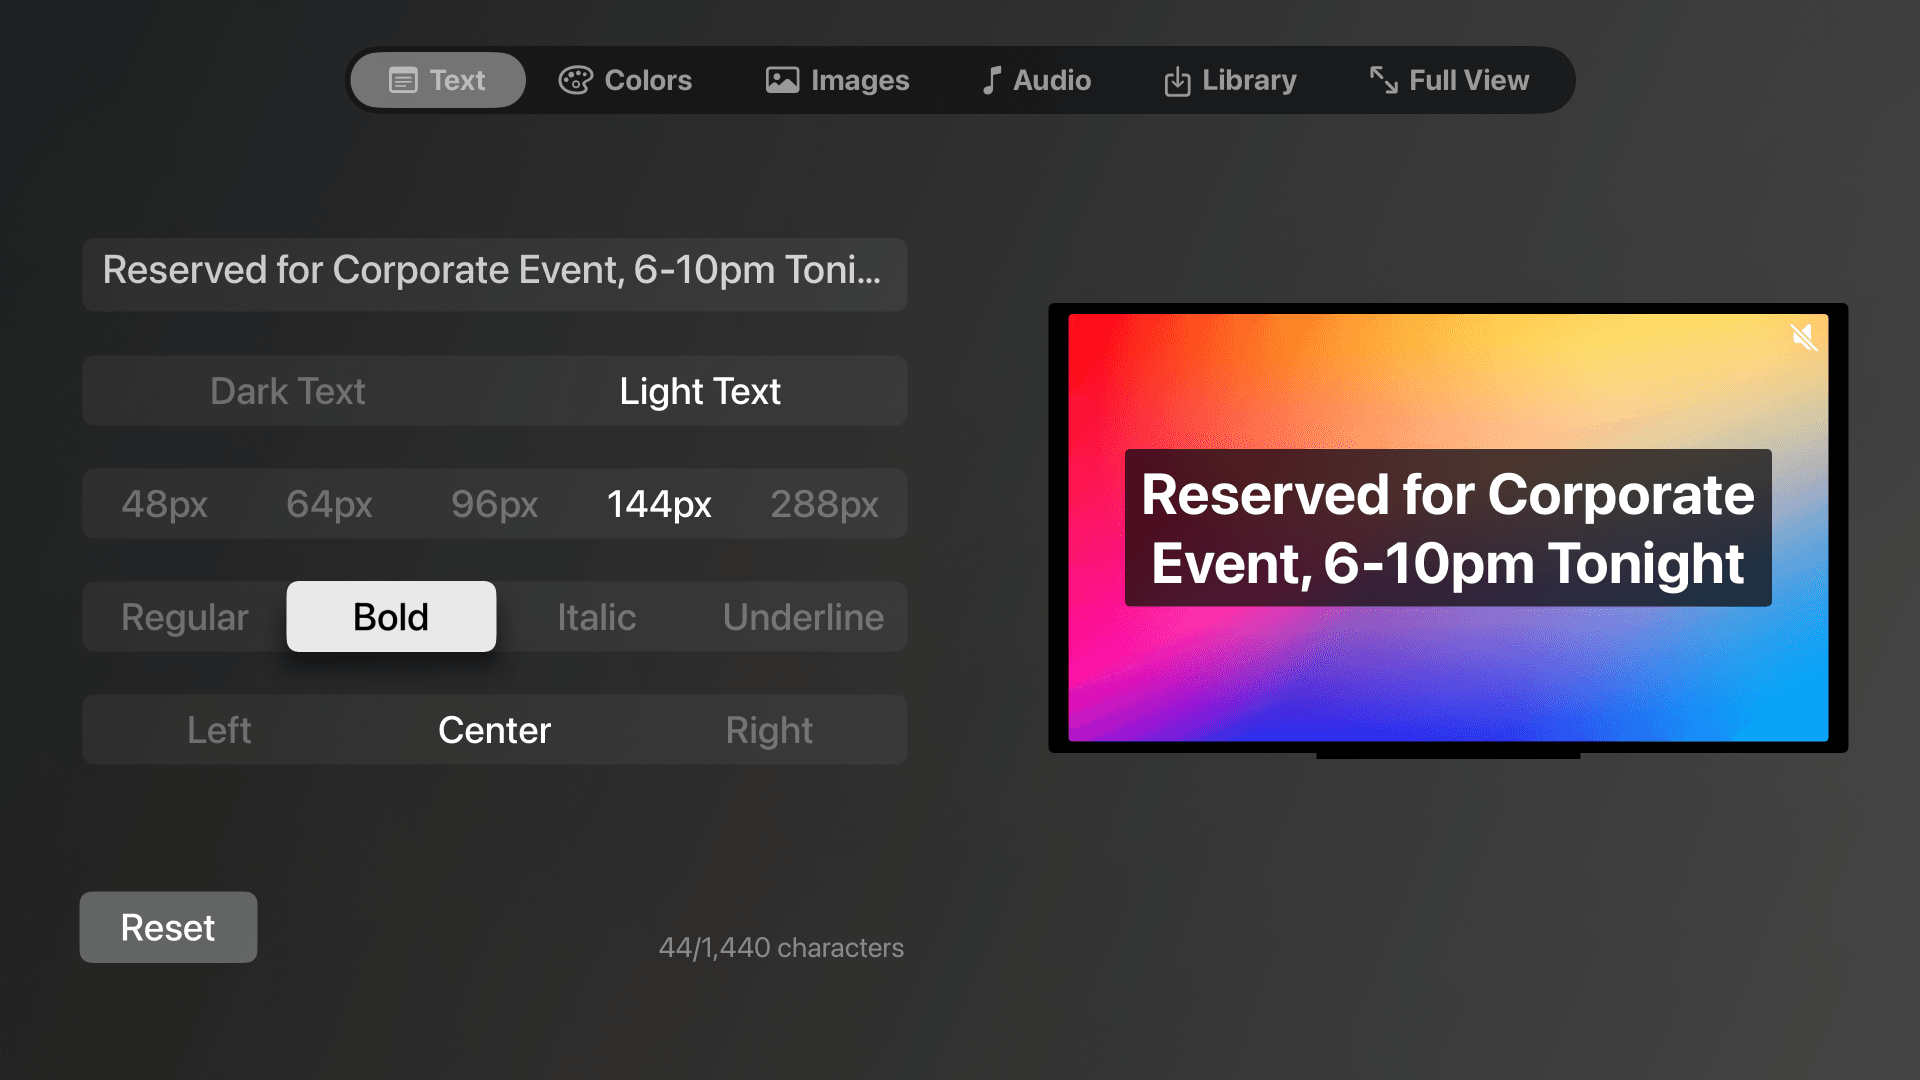Switch text alignment to Right
This screenshot has height=1080, width=1920.
pos(769,729)
